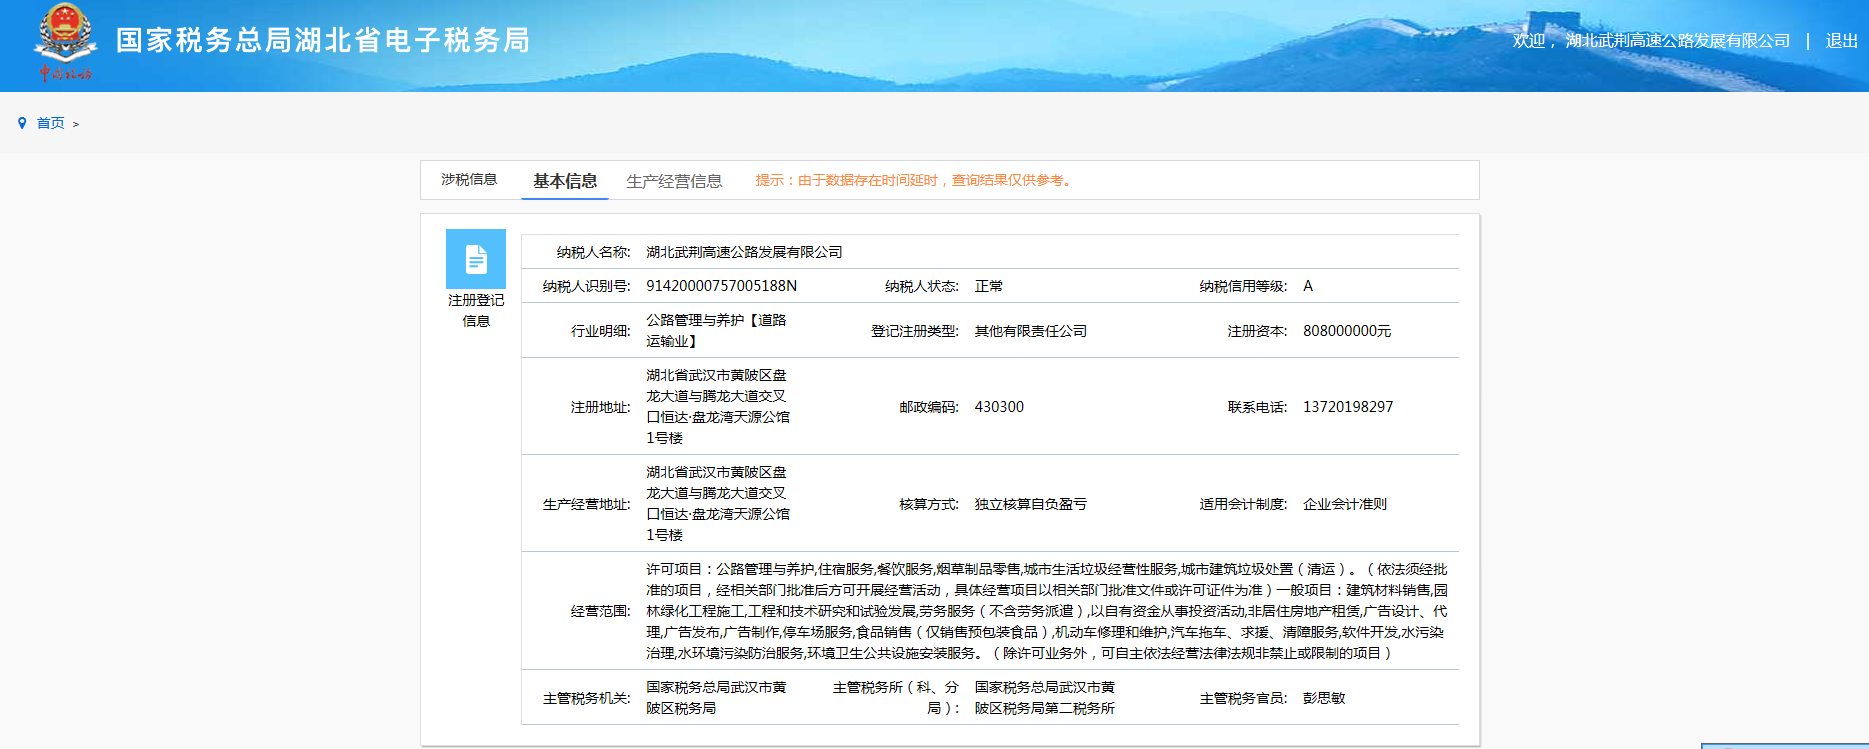The width and height of the screenshot is (1869, 749).
Task: Switch to the 涉税信息 tab
Action: (x=469, y=180)
